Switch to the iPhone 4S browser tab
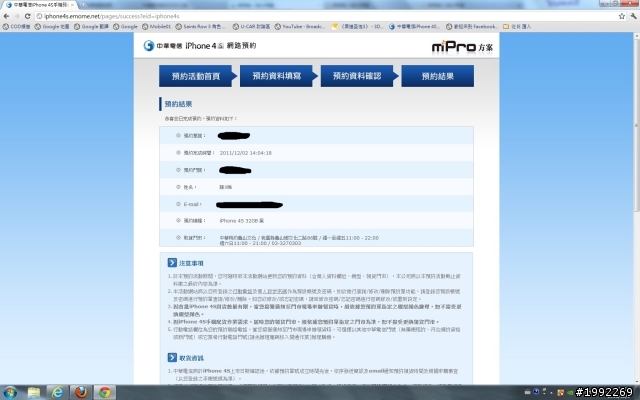640x400 pixels. tap(40, 5)
